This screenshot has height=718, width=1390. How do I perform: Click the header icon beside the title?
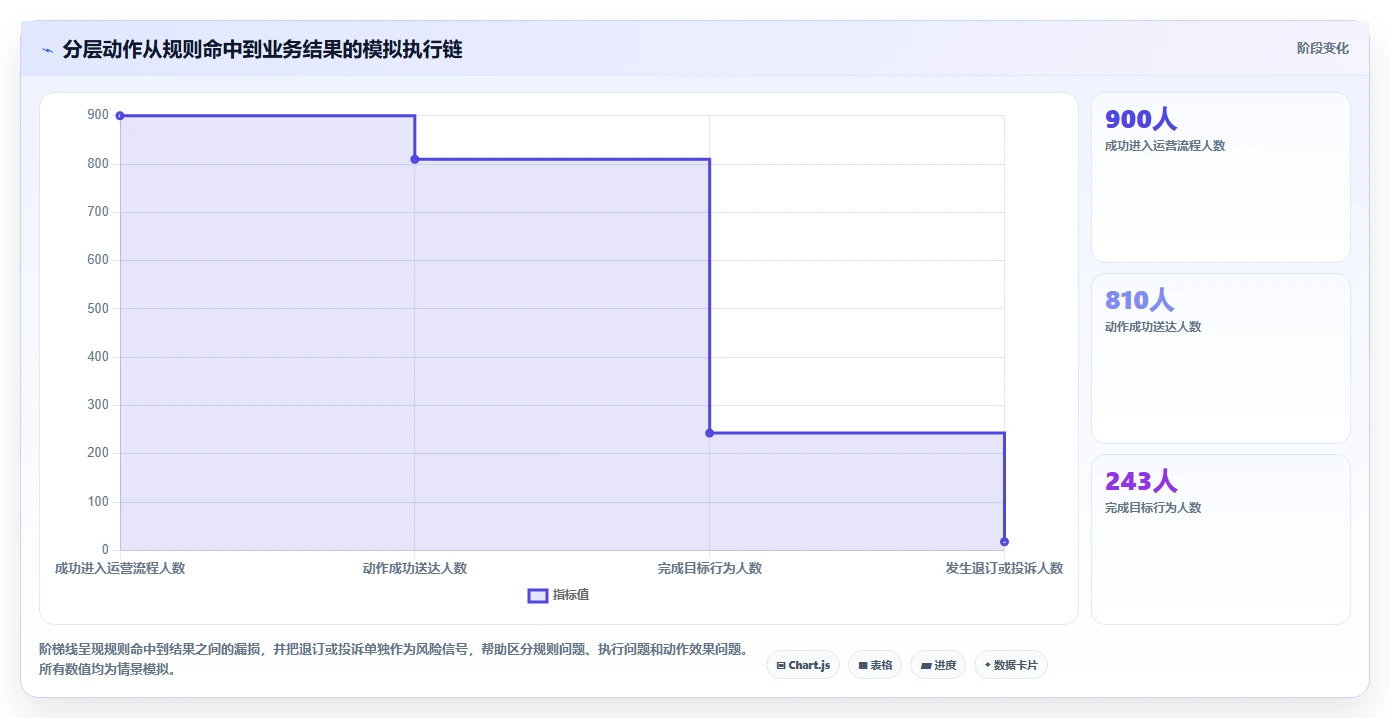click(x=47, y=50)
